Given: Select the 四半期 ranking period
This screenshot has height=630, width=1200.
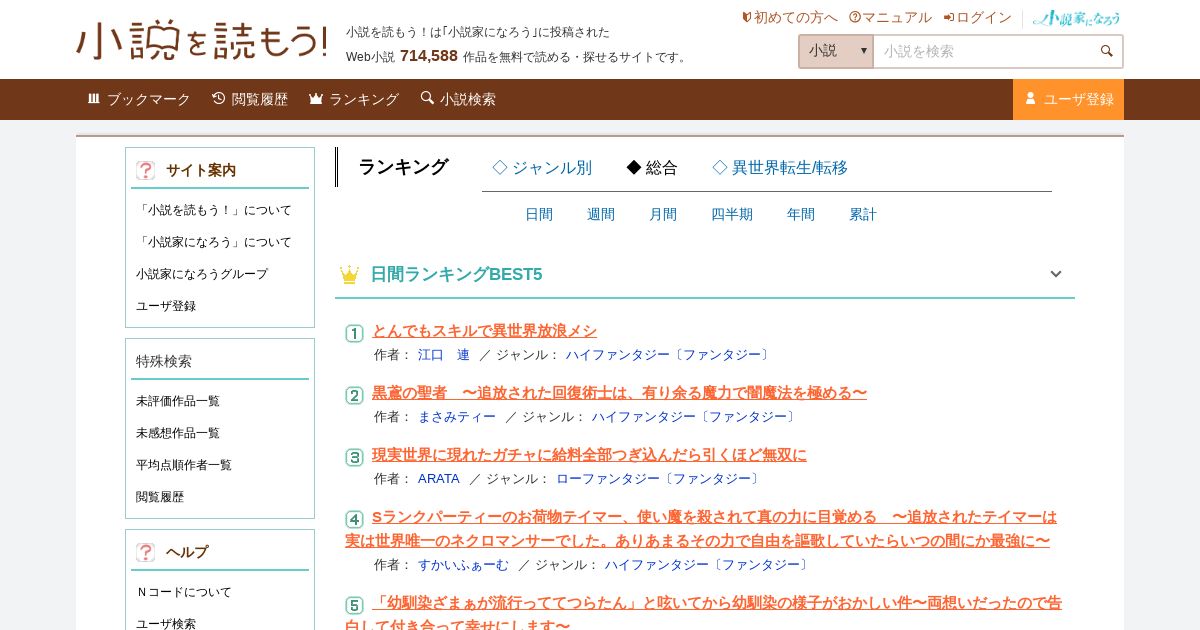Looking at the screenshot, I should (732, 214).
